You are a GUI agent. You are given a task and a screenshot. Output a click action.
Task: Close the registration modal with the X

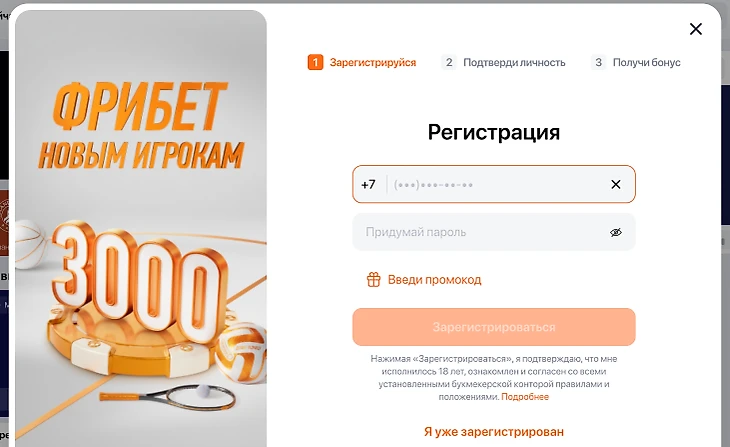point(696,29)
